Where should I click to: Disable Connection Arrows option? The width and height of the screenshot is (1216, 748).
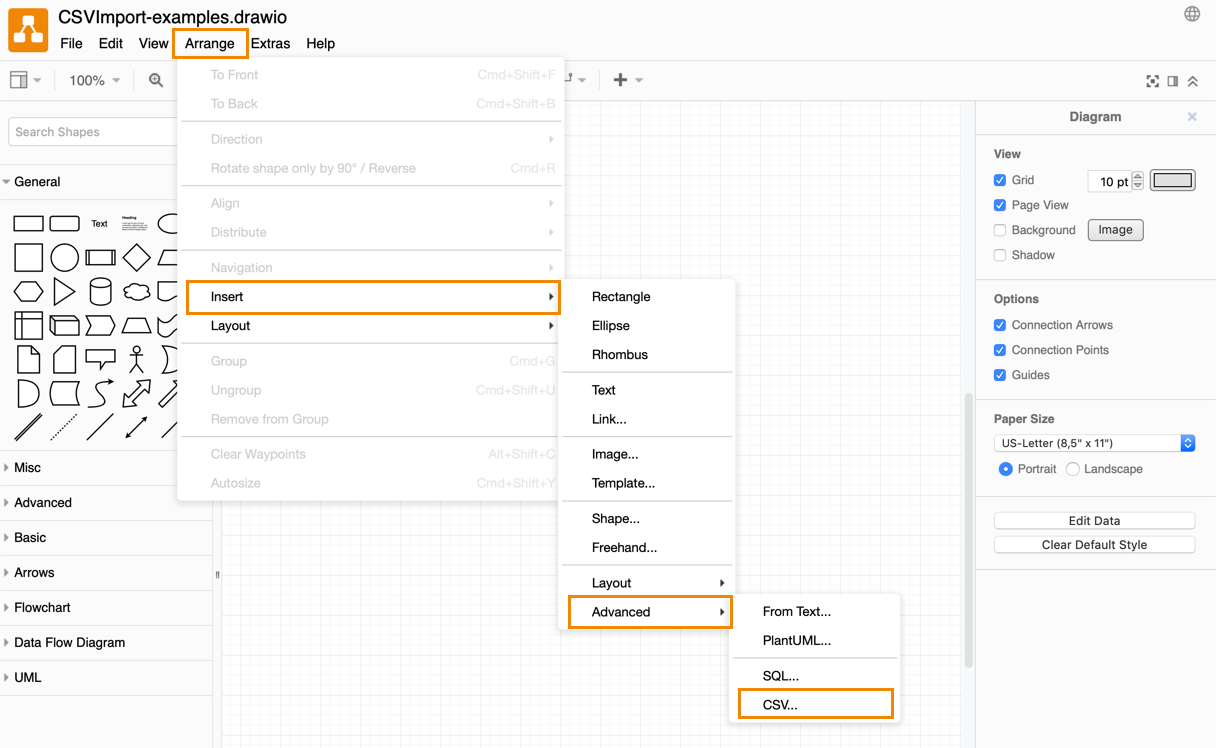pos(1000,325)
